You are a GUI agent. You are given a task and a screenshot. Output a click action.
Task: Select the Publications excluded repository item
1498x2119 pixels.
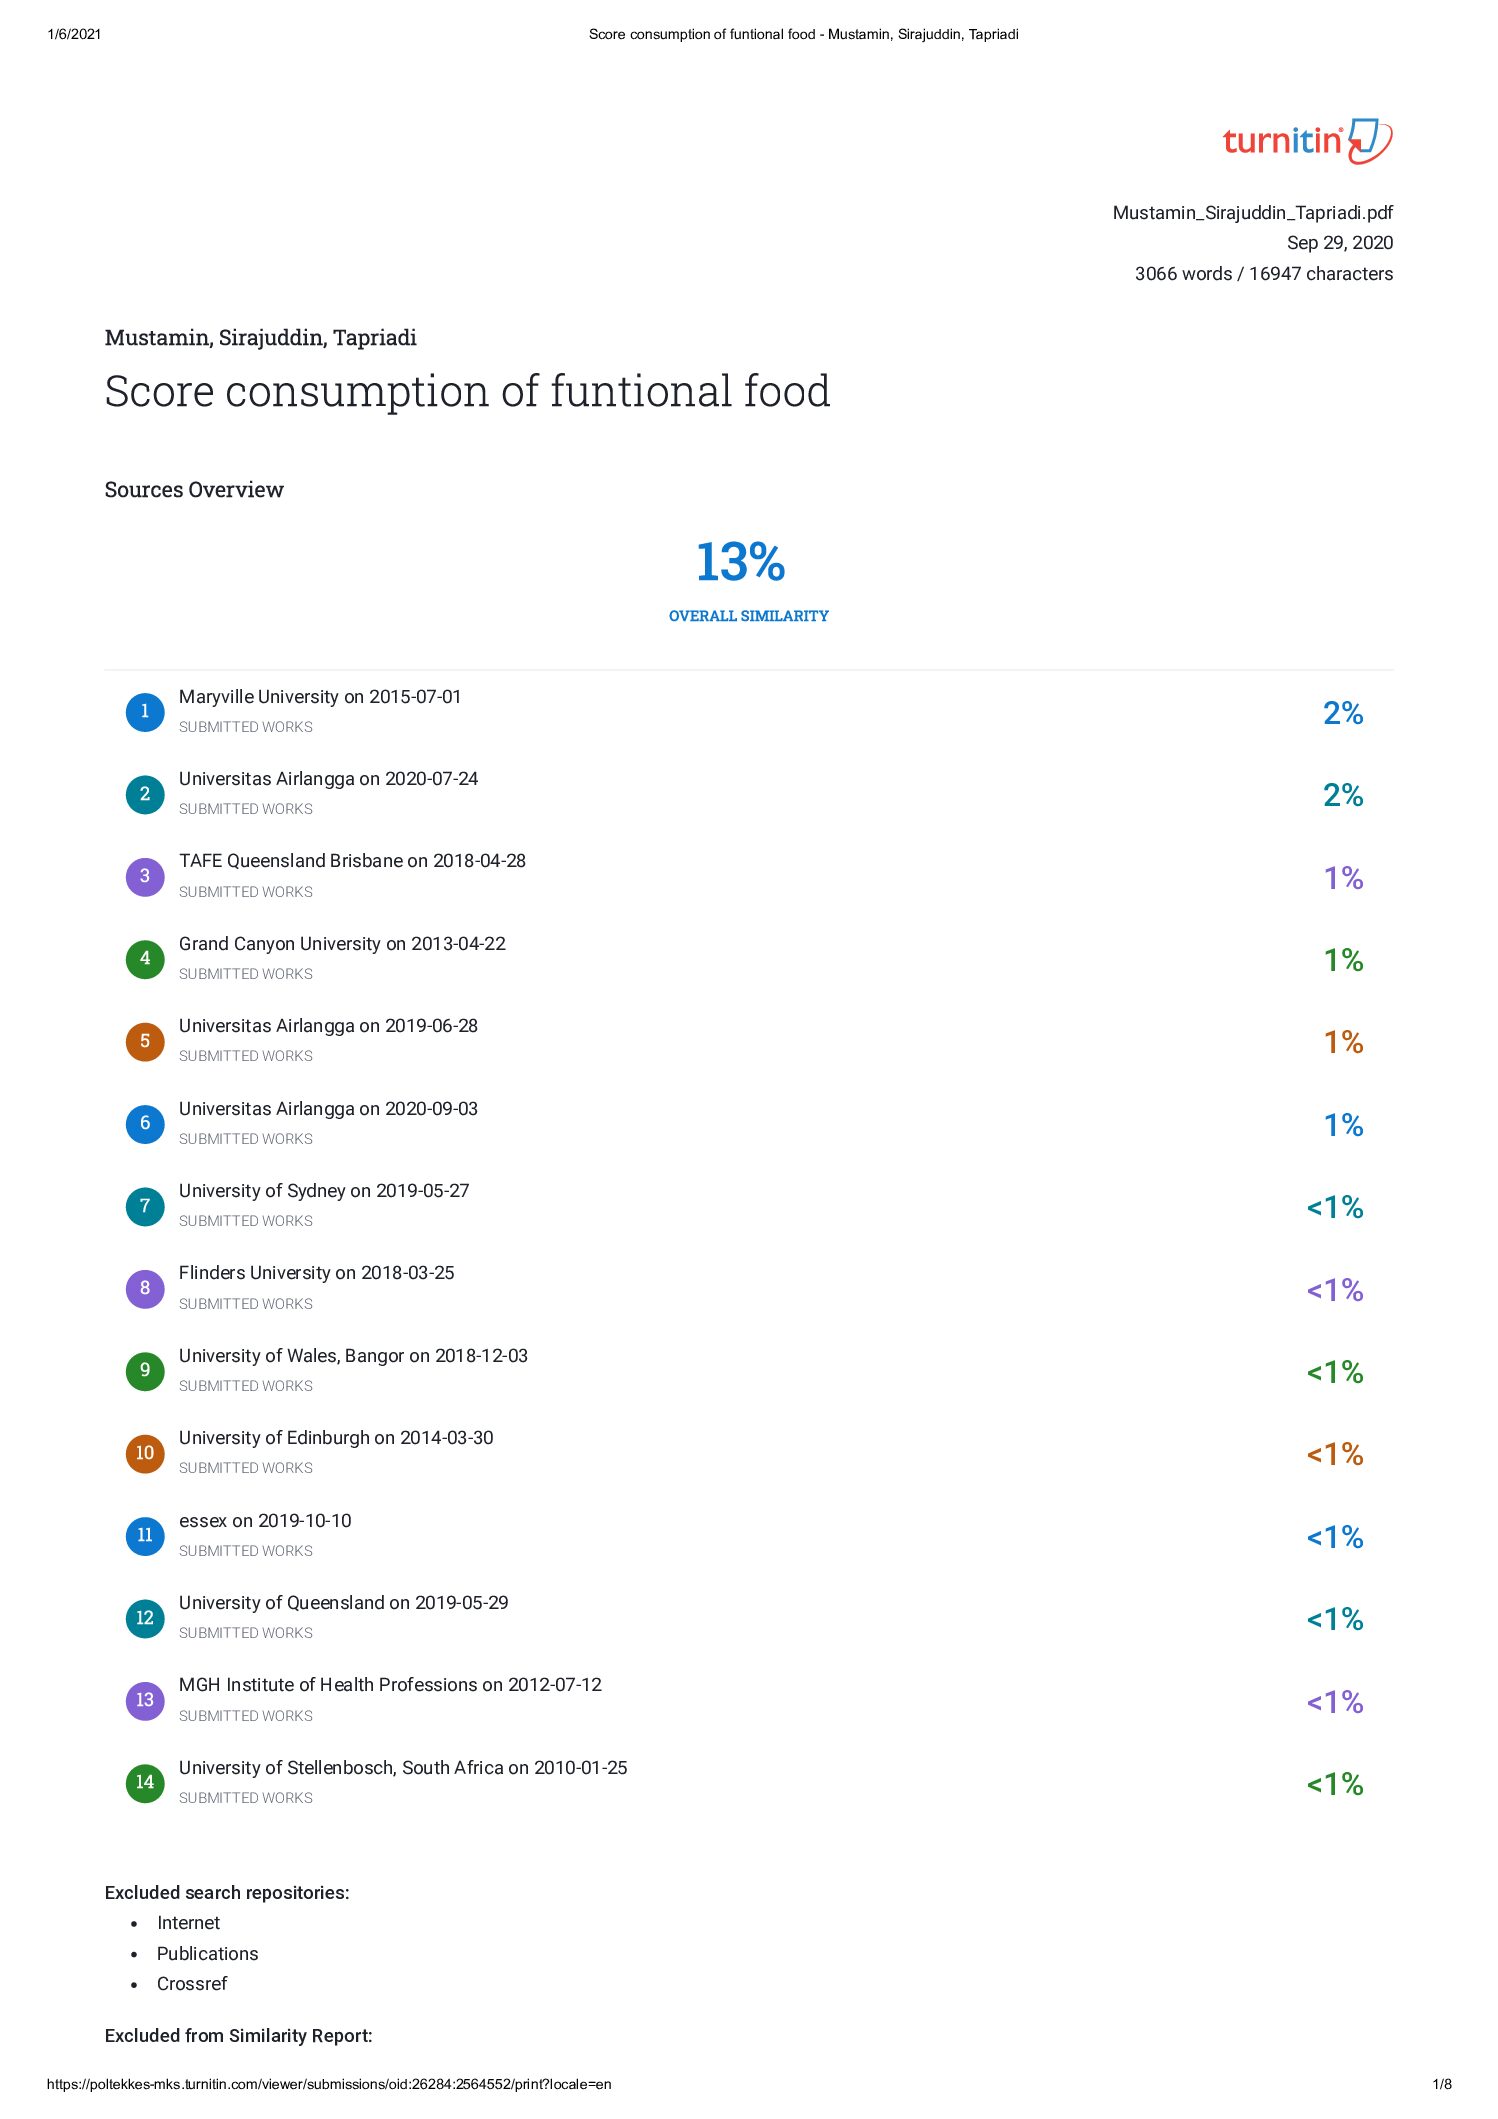[207, 1954]
